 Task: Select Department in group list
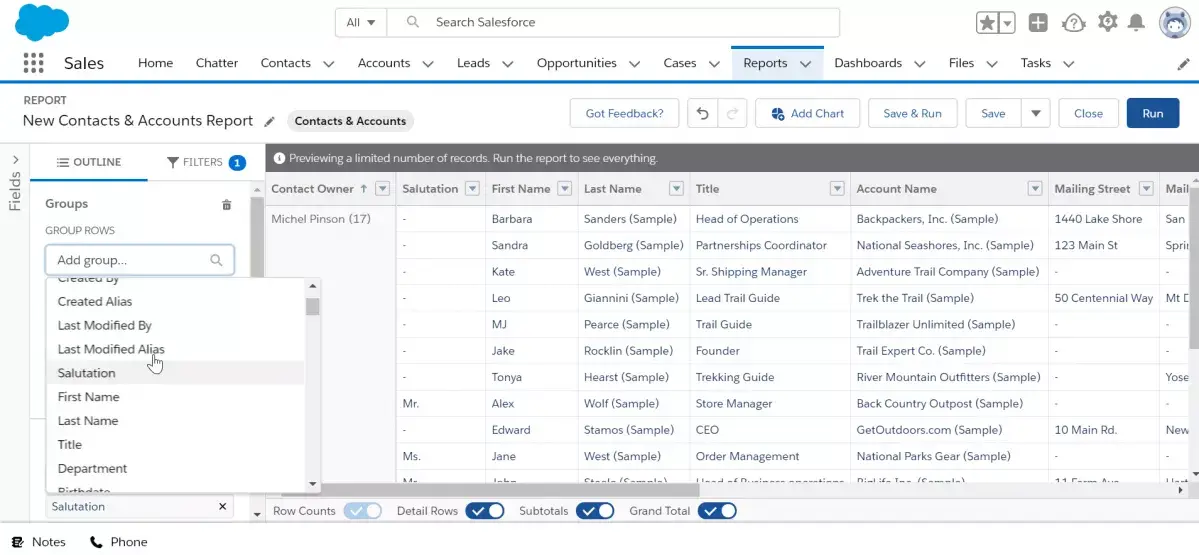[x=175, y=469]
